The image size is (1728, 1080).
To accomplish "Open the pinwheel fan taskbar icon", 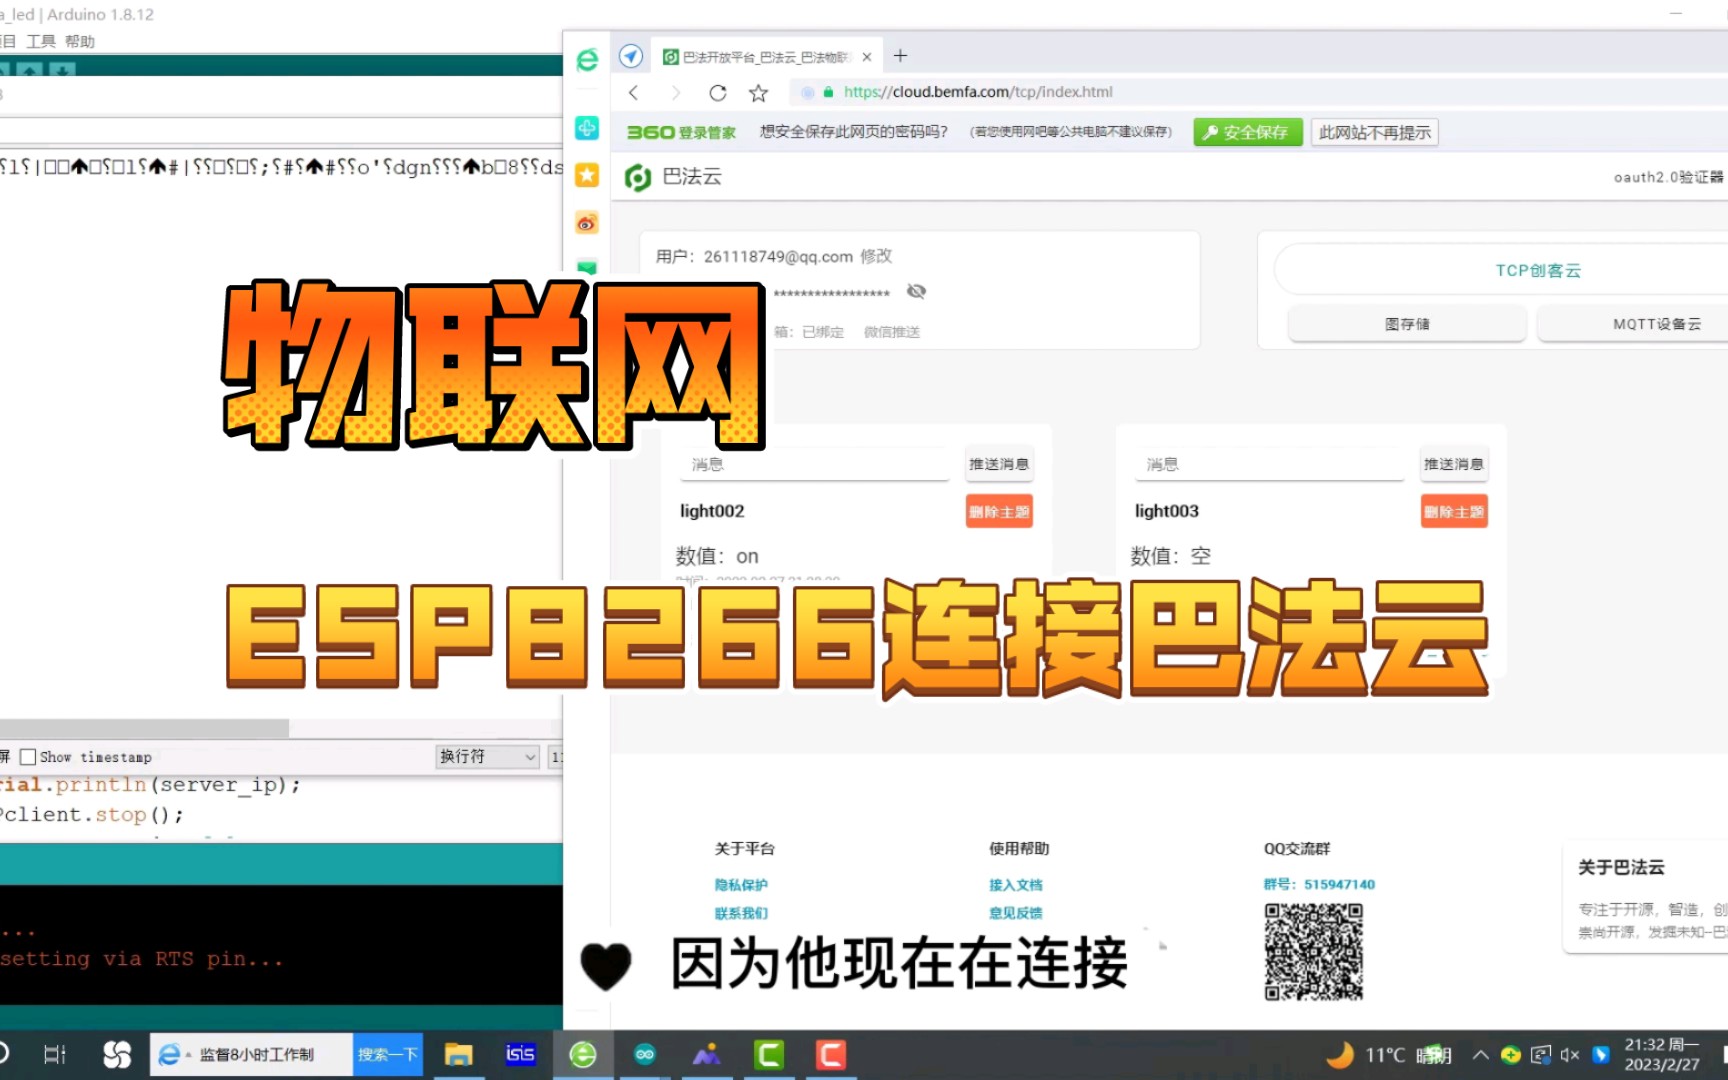I will point(117,1054).
